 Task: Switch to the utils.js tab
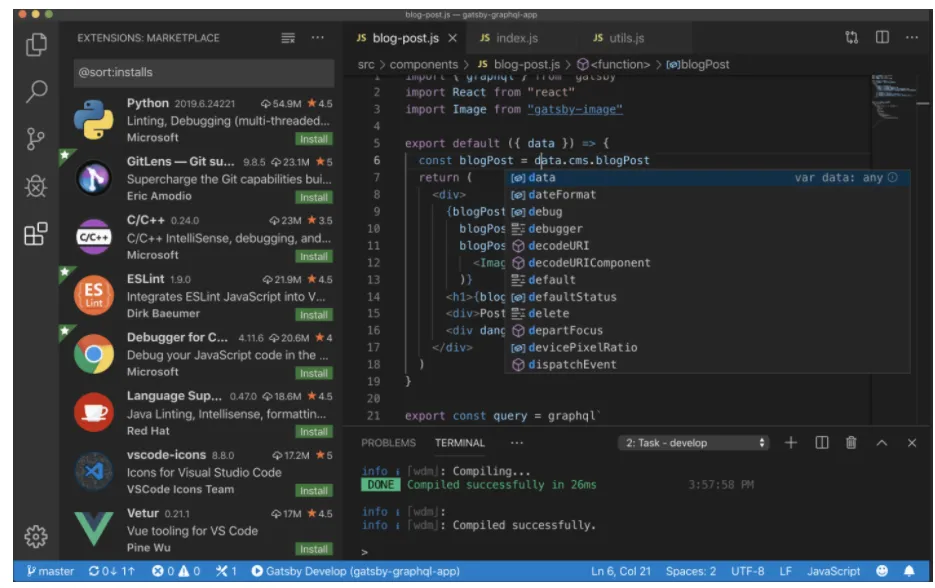[x=626, y=38]
